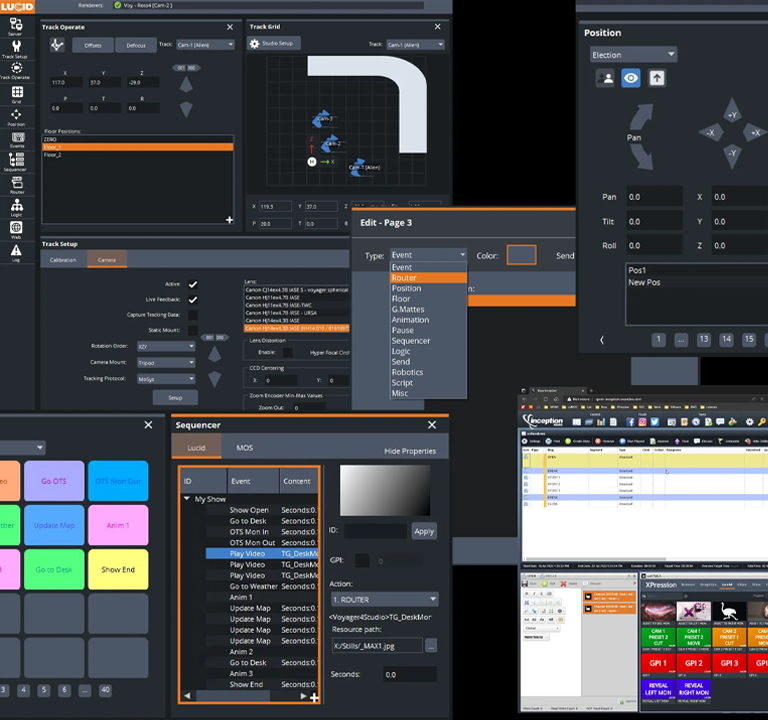Open the Tracking Protocol dropdown
The width and height of the screenshot is (768, 720).
tap(166, 379)
